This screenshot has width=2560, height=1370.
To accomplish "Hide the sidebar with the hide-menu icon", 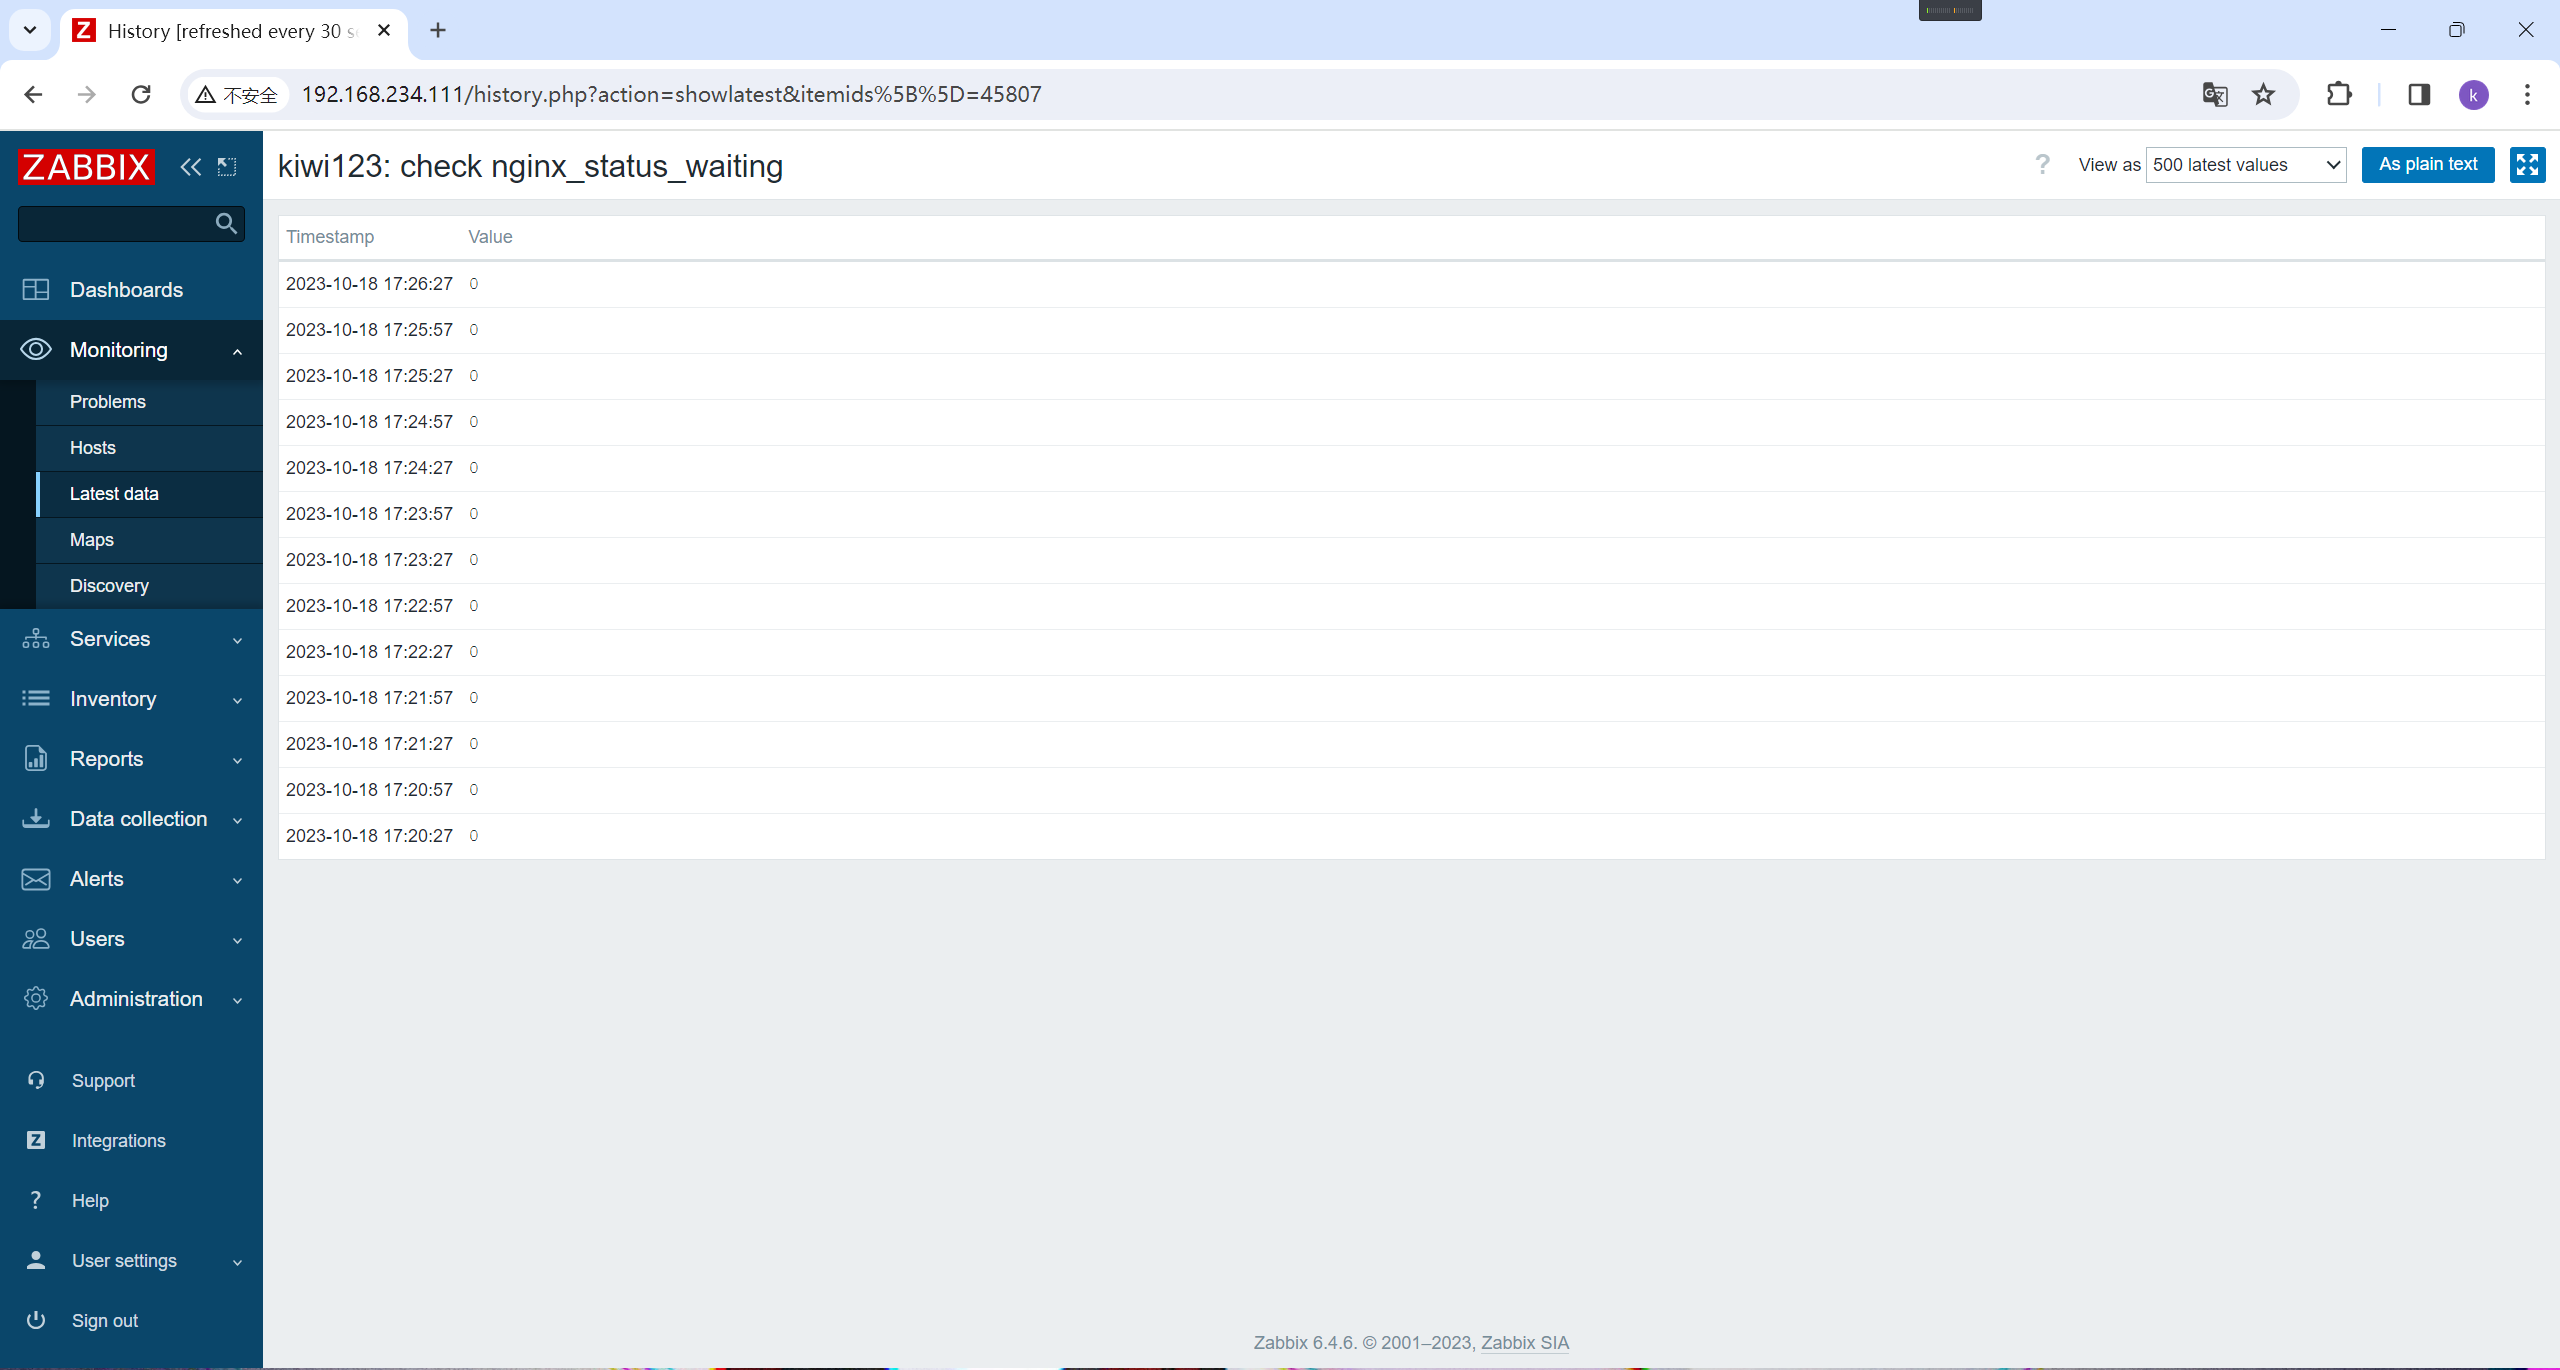I will coord(227,167).
